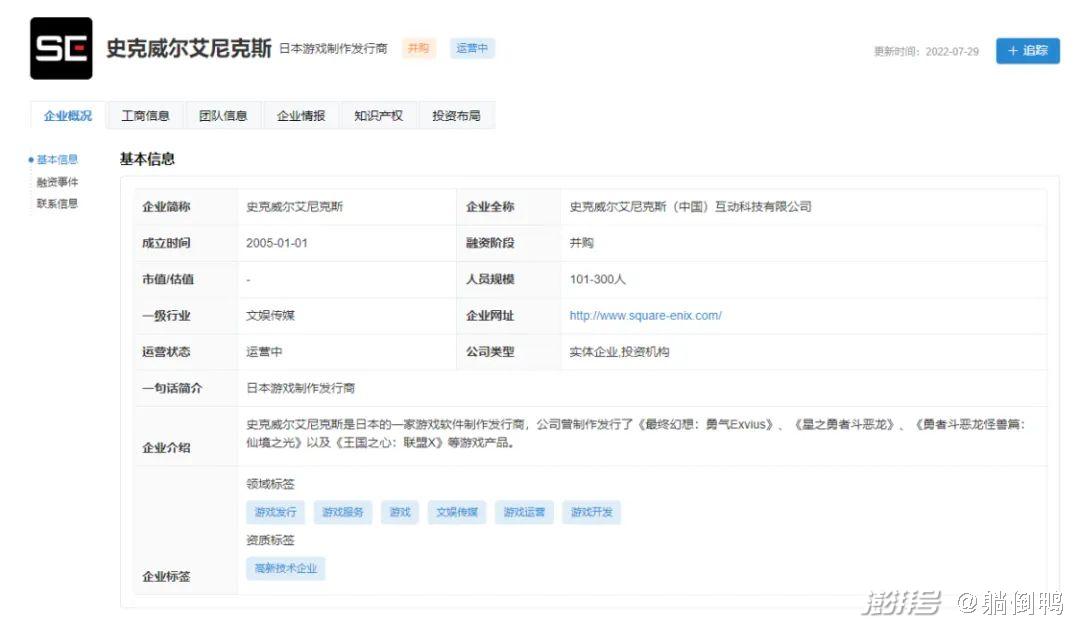The height and width of the screenshot is (623, 1080).
Task: Click the 游戏开发 tag
Action: coord(591,512)
